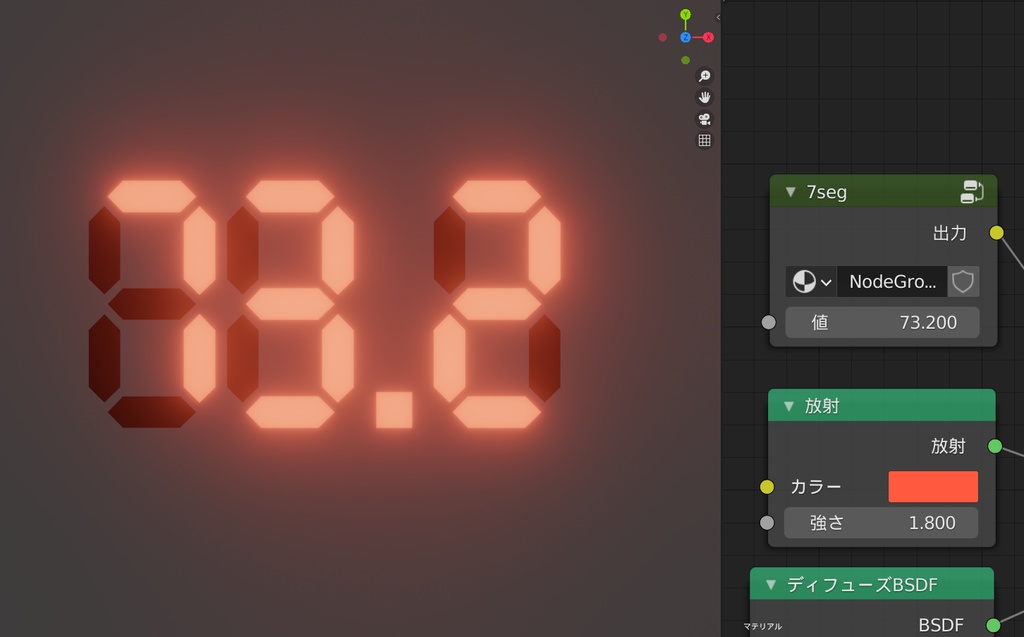1024x637 pixels.
Task: Open the material selection dropdown on 7seg node
Action: click(x=824, y=281)
